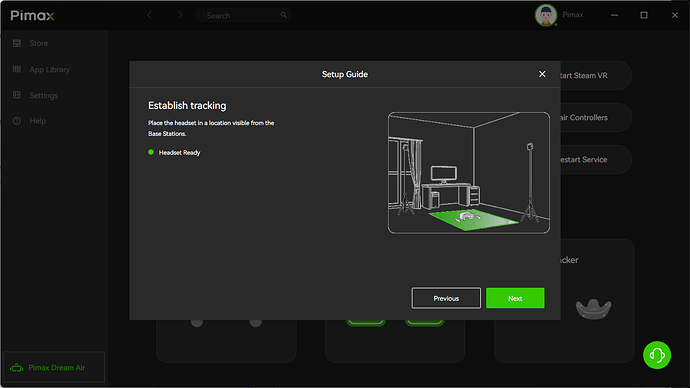Click the Pimax logo
This screenshot has height=388, width=690.
pos(32,15)
